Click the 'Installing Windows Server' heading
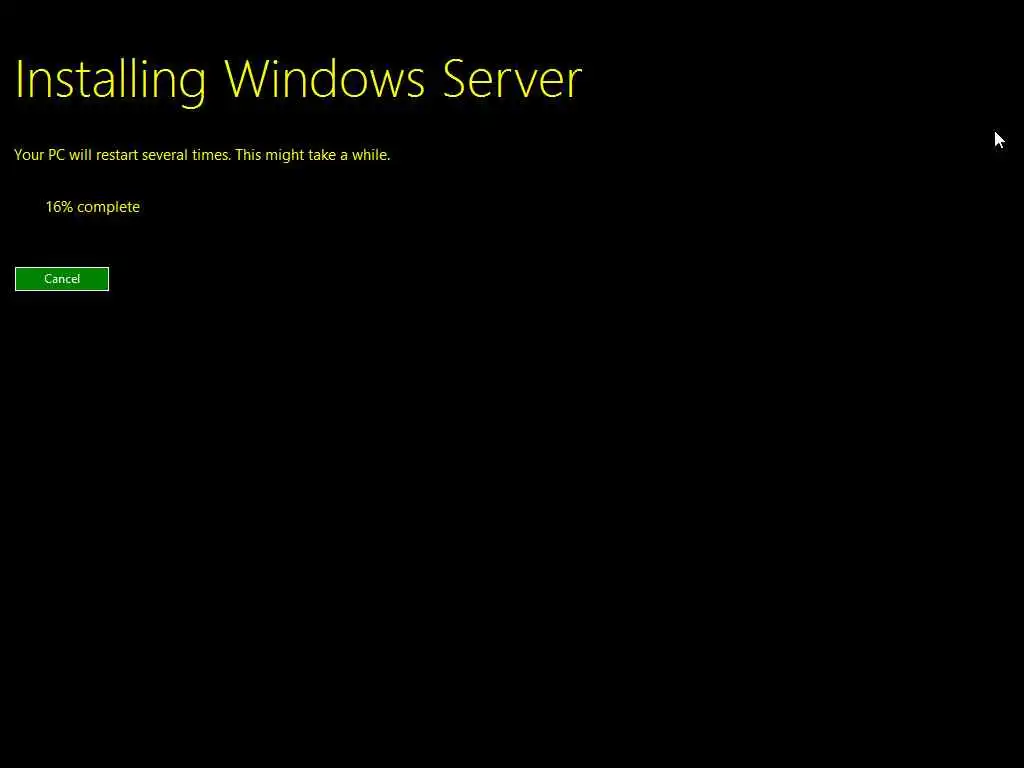This screenshot has height=768, width=1024. pos(298,80)
